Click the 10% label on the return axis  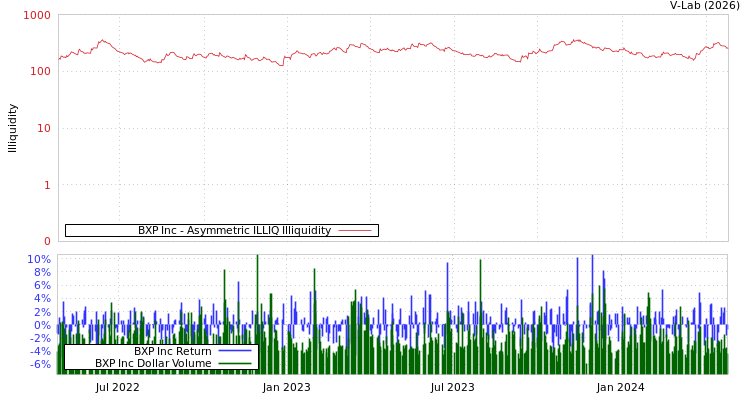(38, 260)
